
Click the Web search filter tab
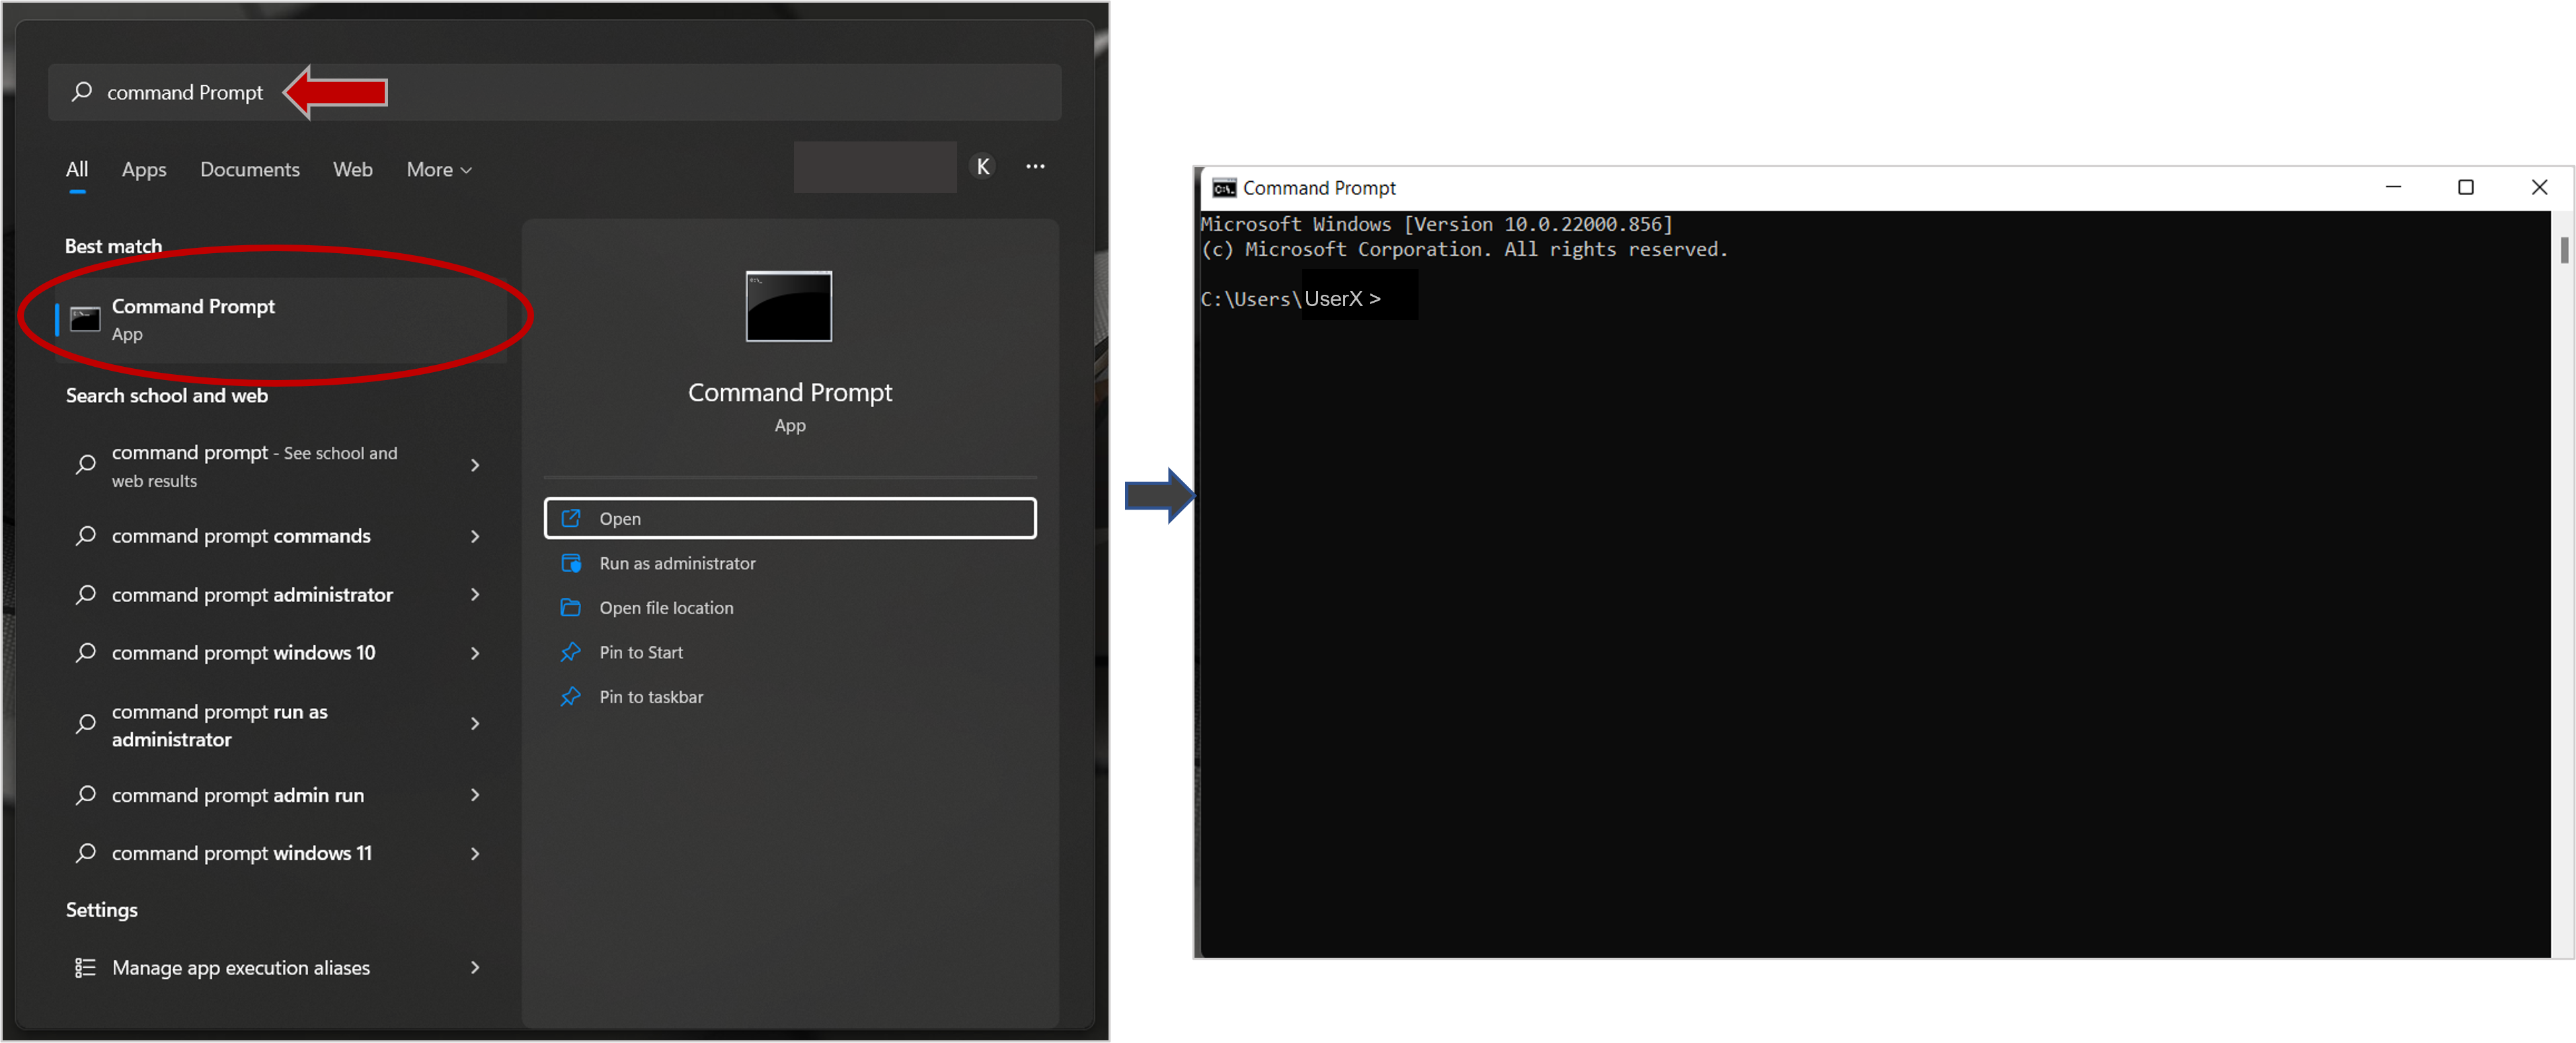pos(352,167)
